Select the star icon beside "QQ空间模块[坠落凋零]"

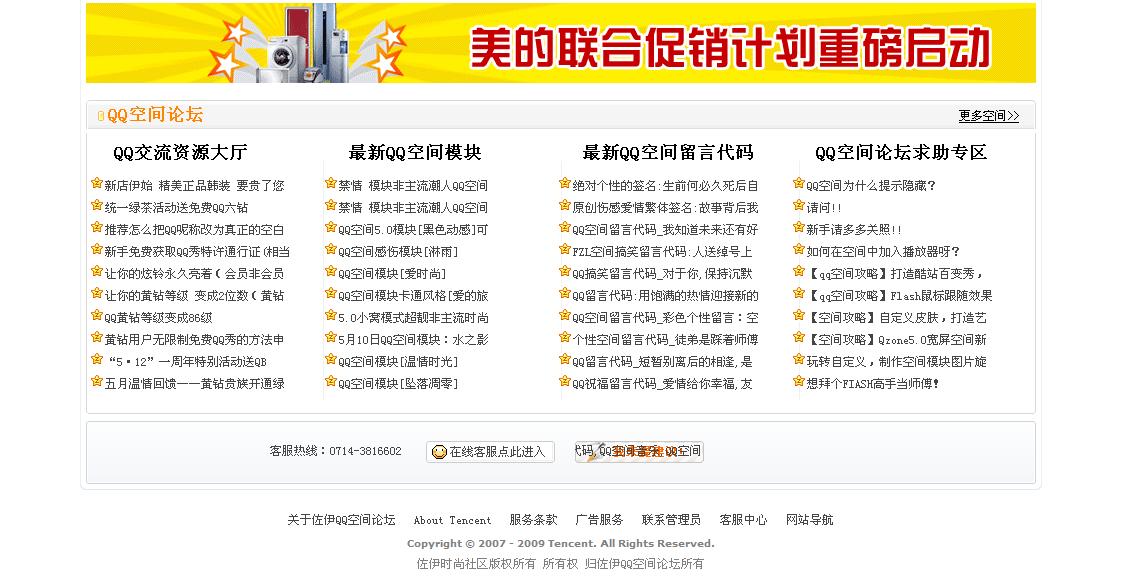point(330,382)
